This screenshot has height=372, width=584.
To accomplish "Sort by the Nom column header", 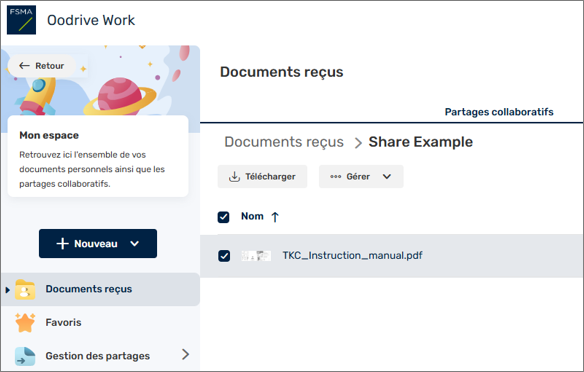I will click(252, 216).
